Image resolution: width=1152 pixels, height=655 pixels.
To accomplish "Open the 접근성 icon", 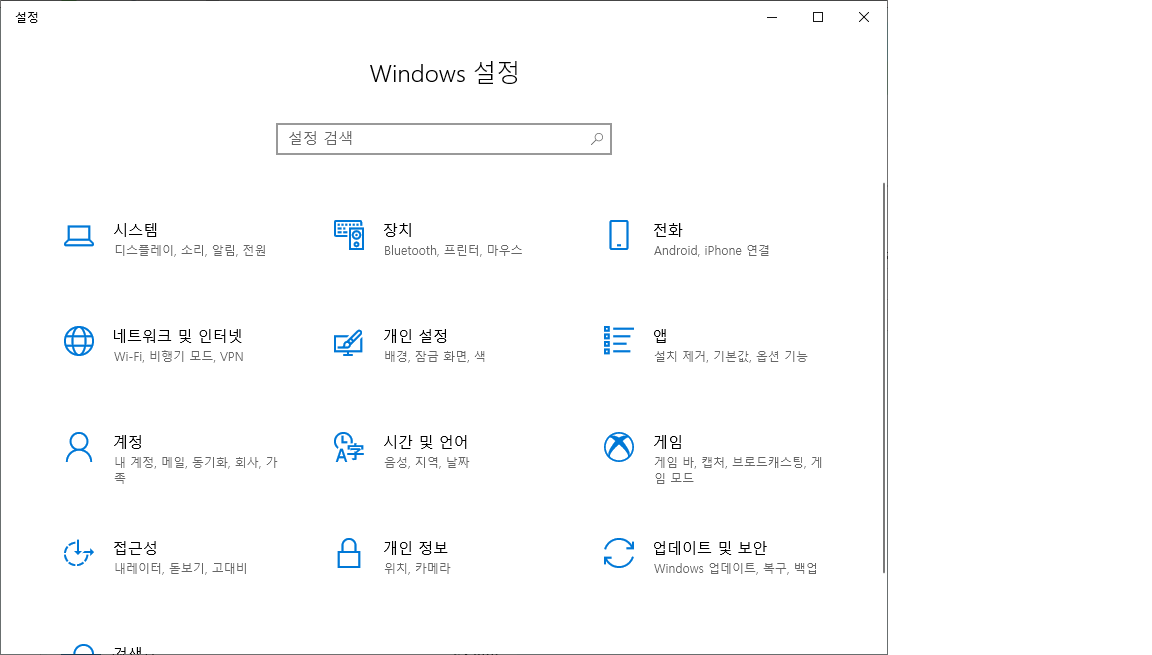I will [79, 553].
